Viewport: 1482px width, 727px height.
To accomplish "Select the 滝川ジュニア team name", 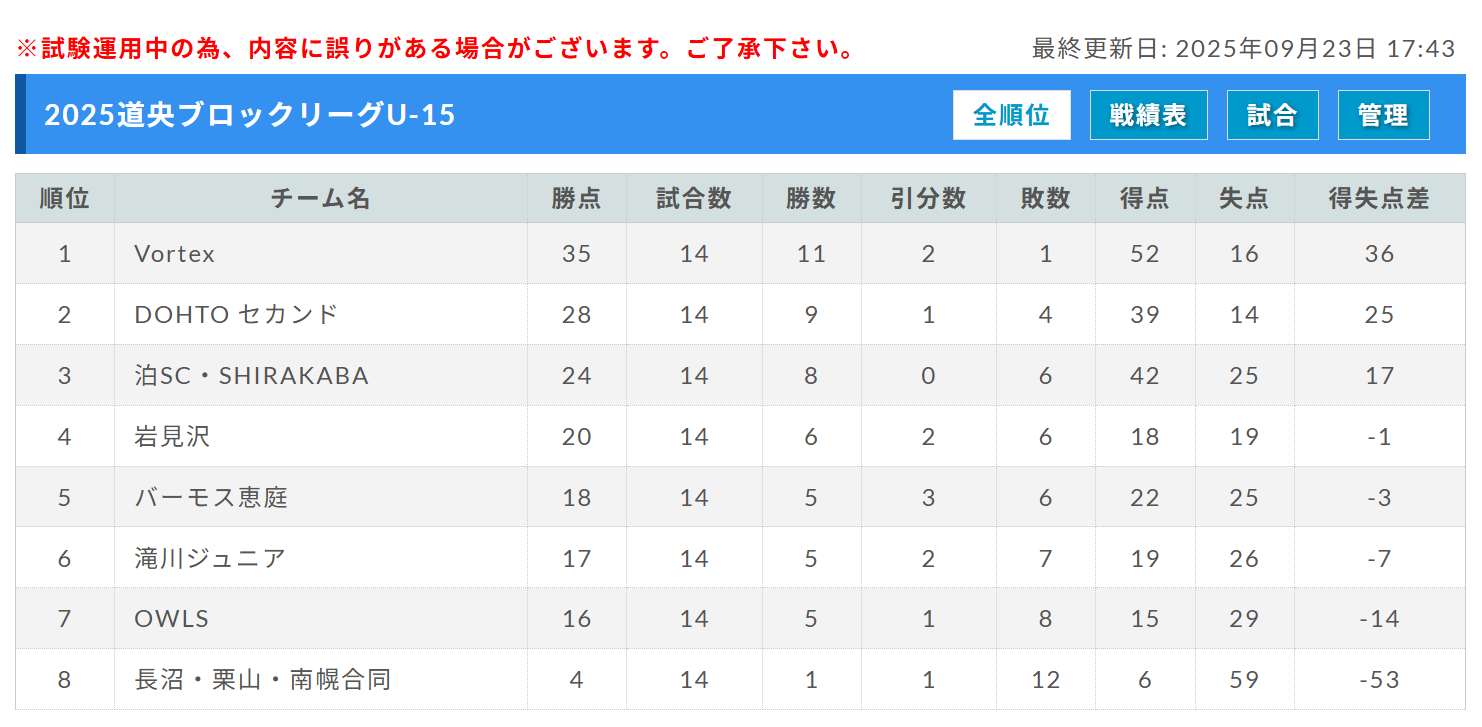I will pos(210,558).
